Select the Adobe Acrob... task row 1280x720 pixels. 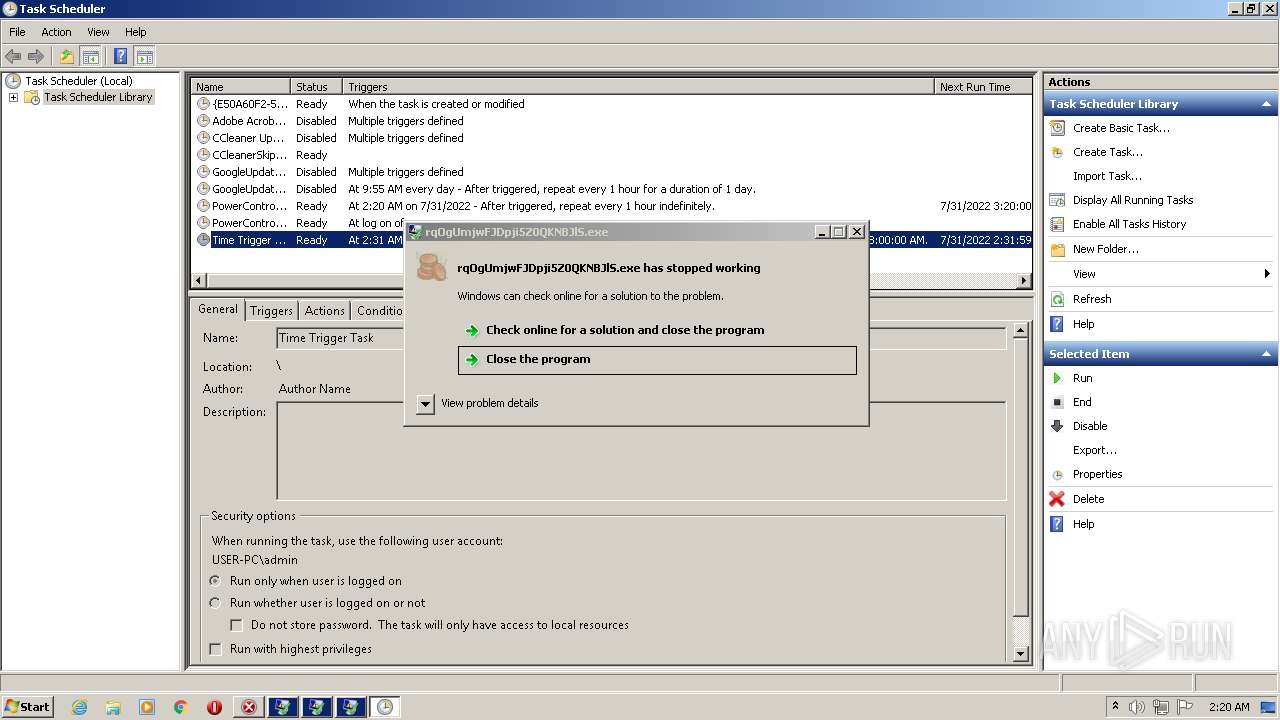click(611, 121)
